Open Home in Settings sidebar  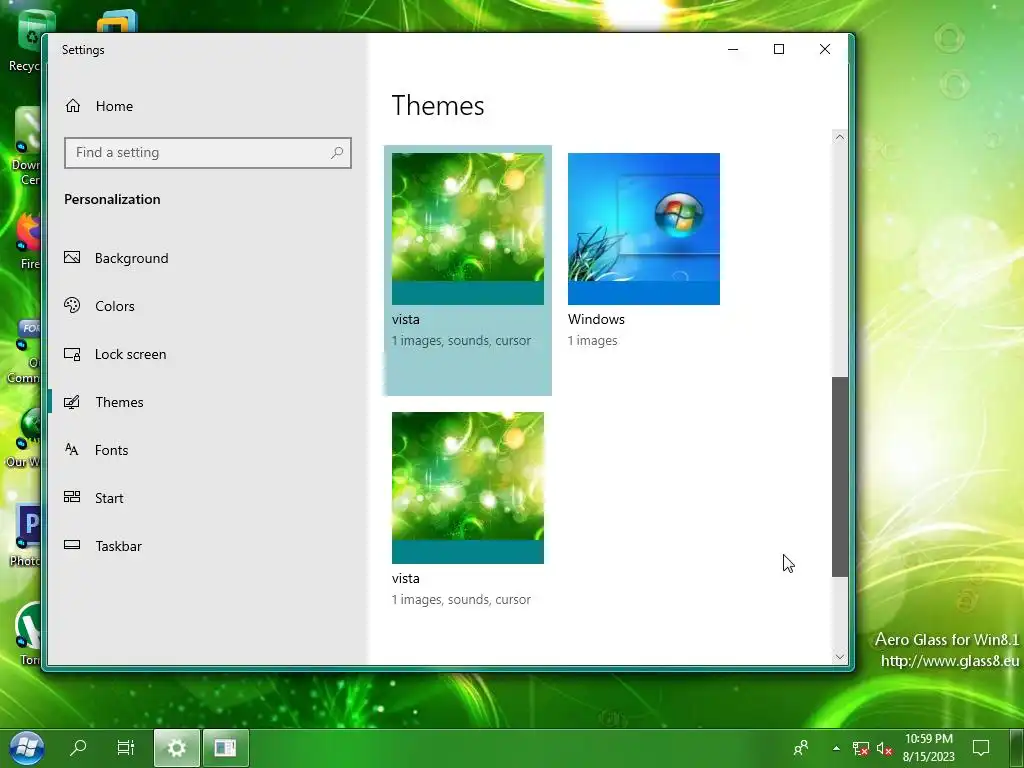coord(99,106)
